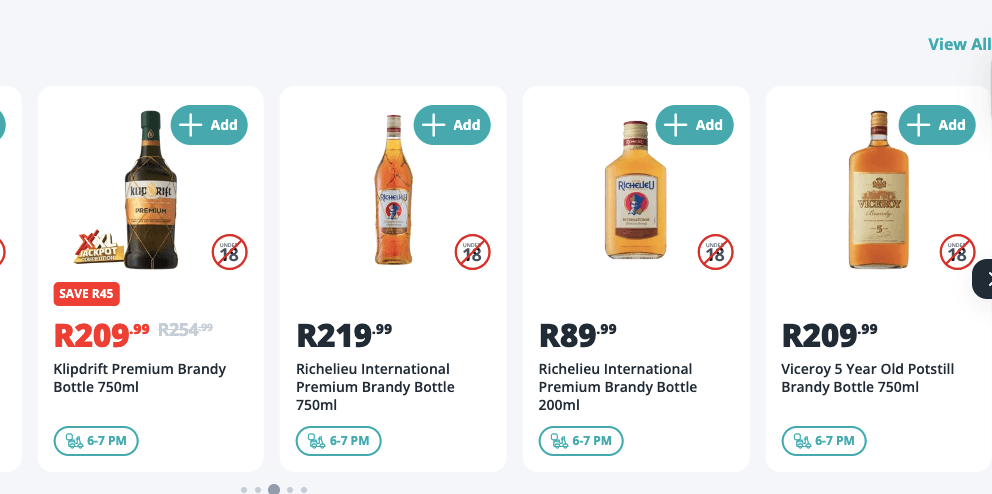The height and width of the screenshot is (494, 992).
Task: Click the SAVE R45 discount badge
Action: point(87,294)
